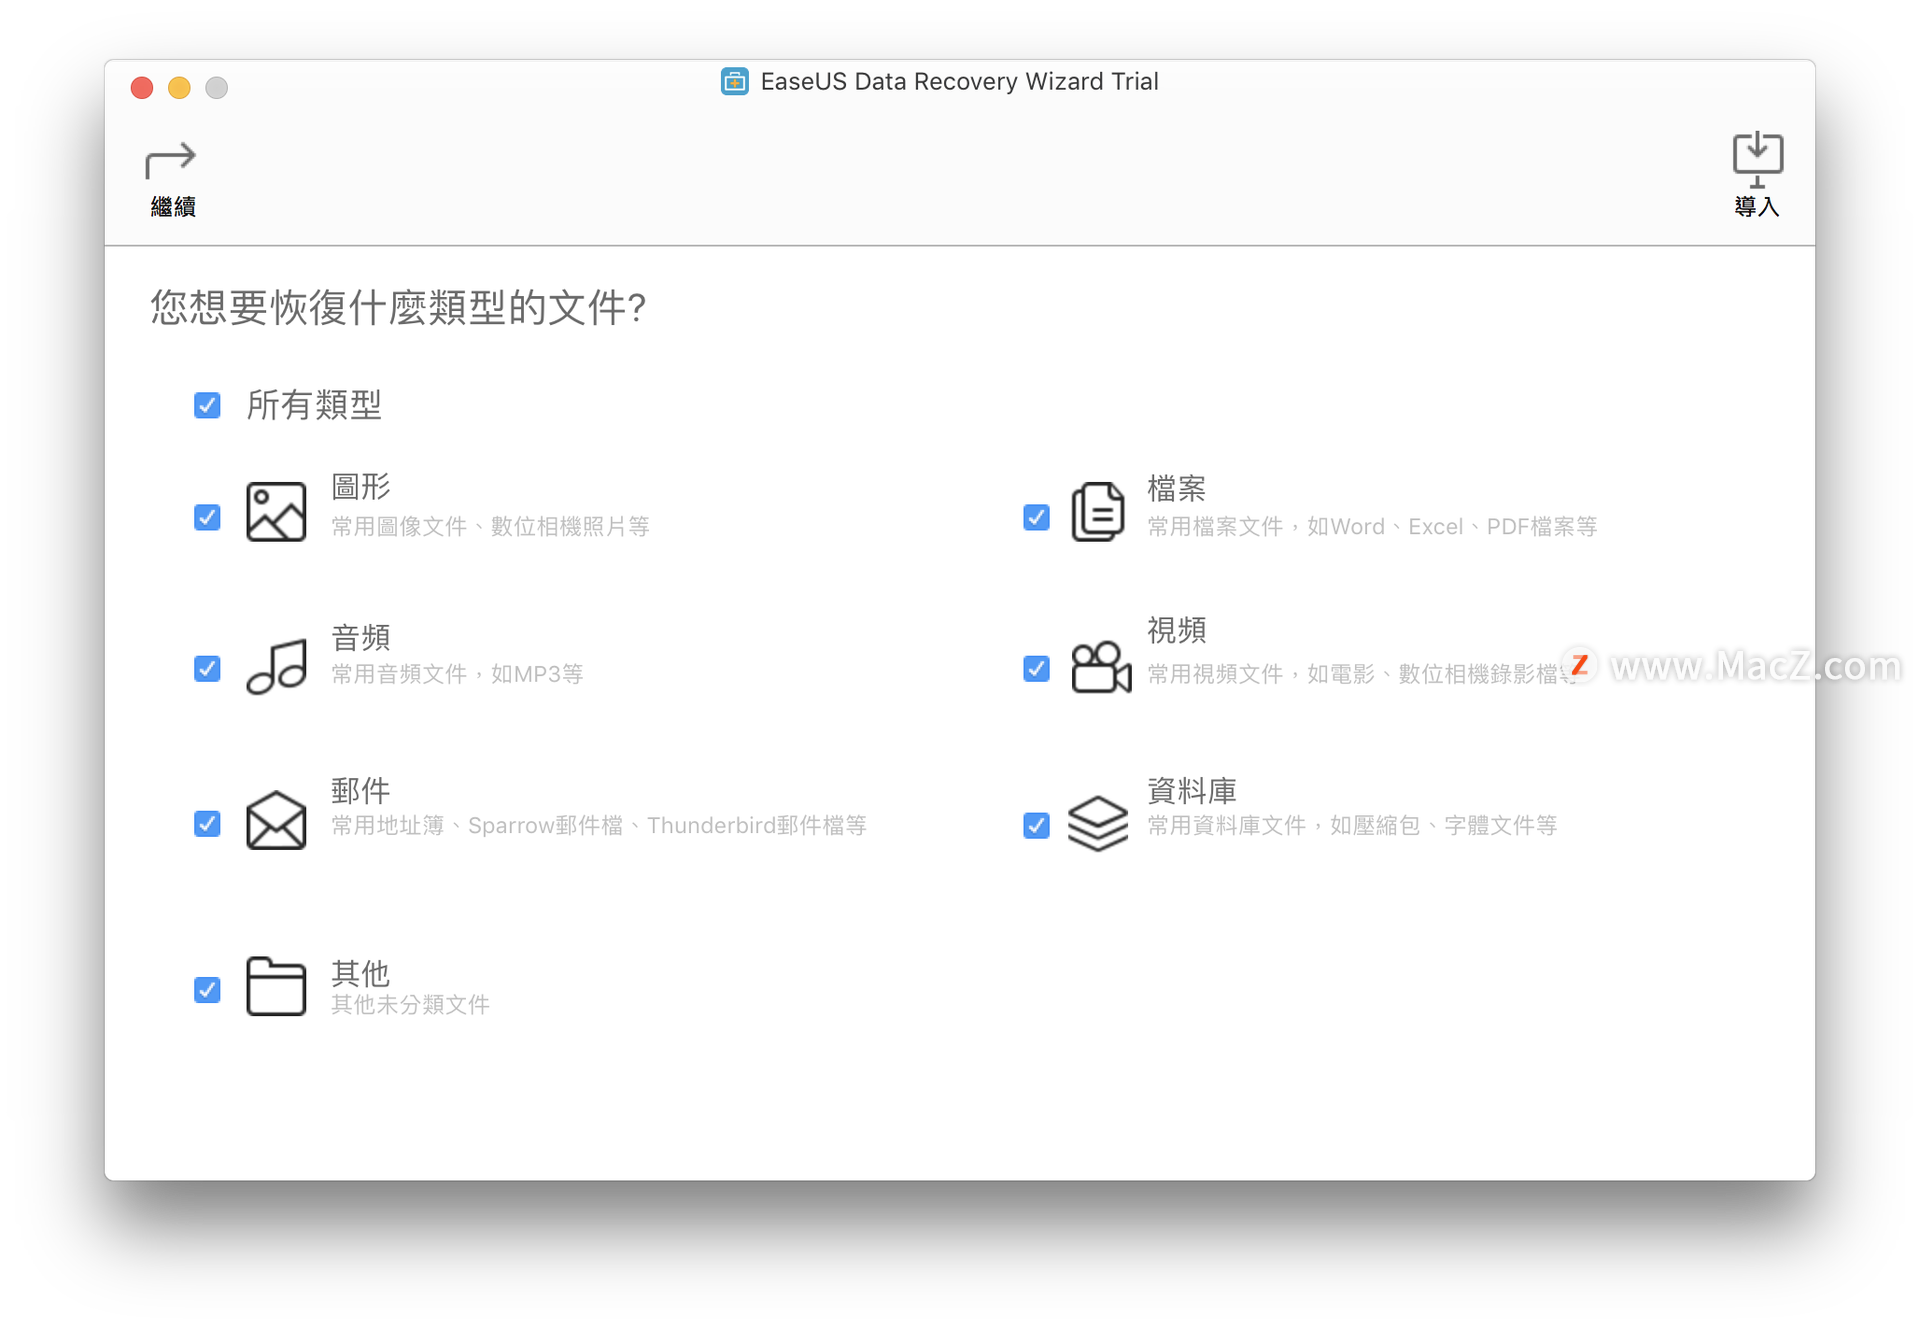Click description mentioning Sparrow and Thunderbird
1920x1330 pixels.
point(599,825)
